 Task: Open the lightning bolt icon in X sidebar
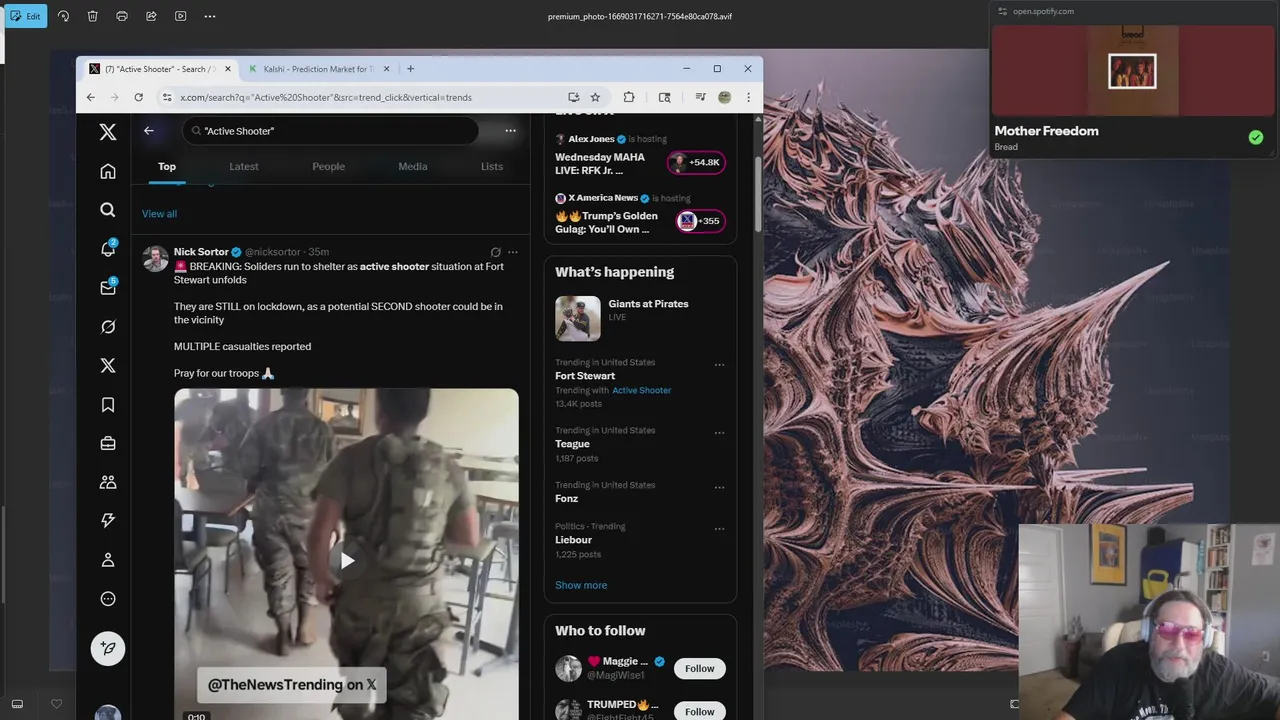[108, 521]
